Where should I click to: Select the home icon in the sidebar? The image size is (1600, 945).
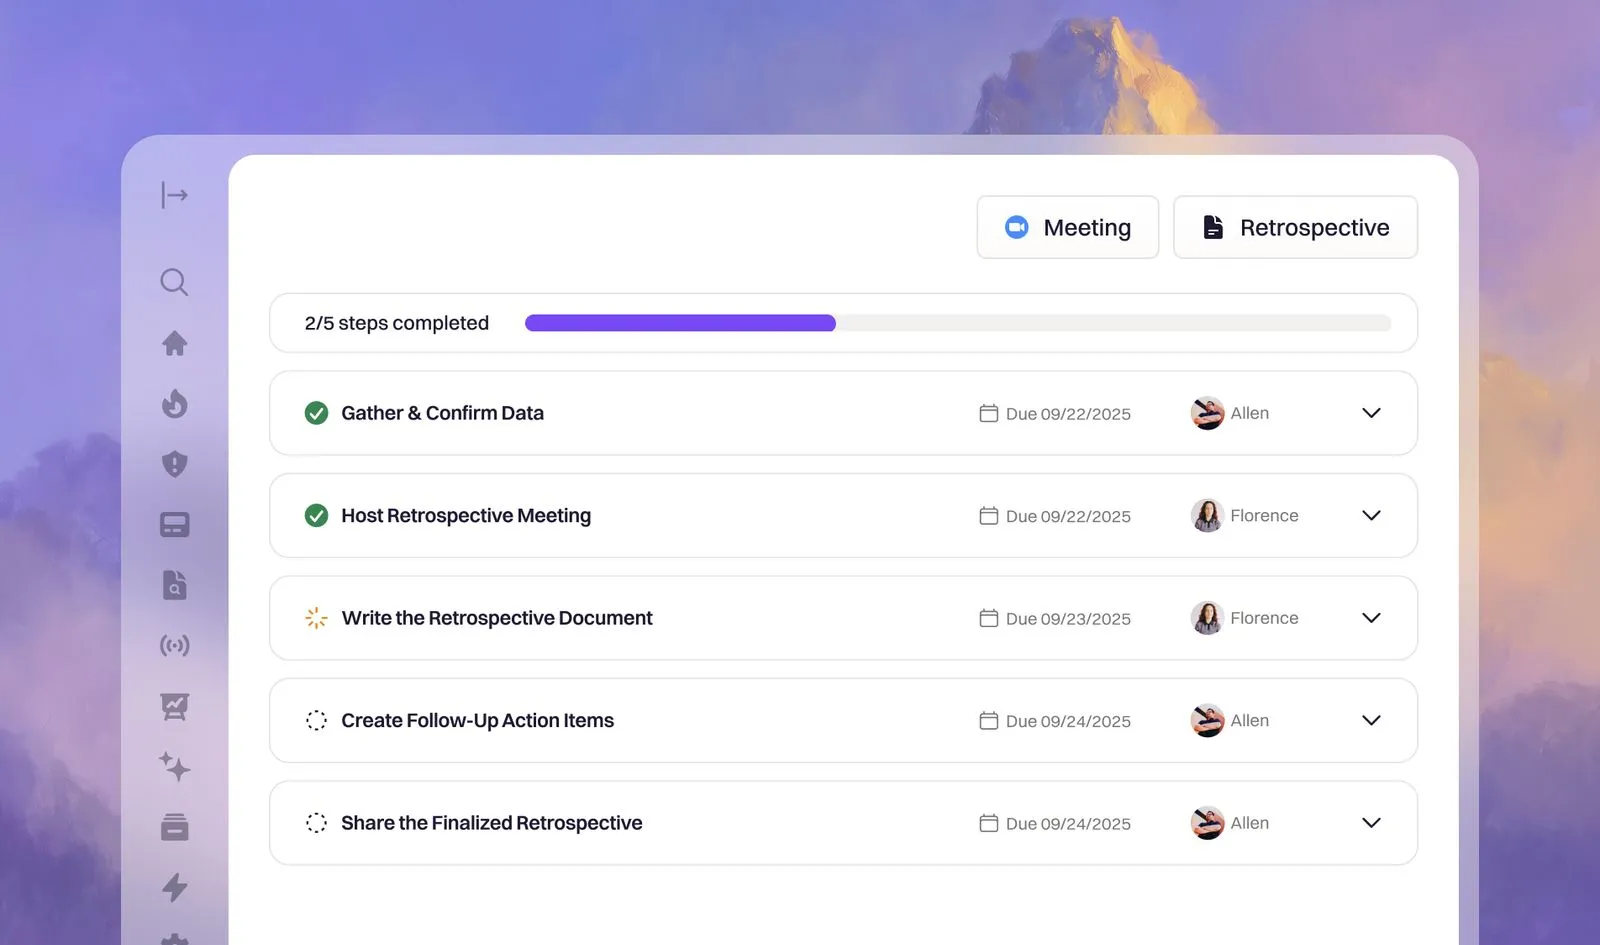tap(174, 343)
